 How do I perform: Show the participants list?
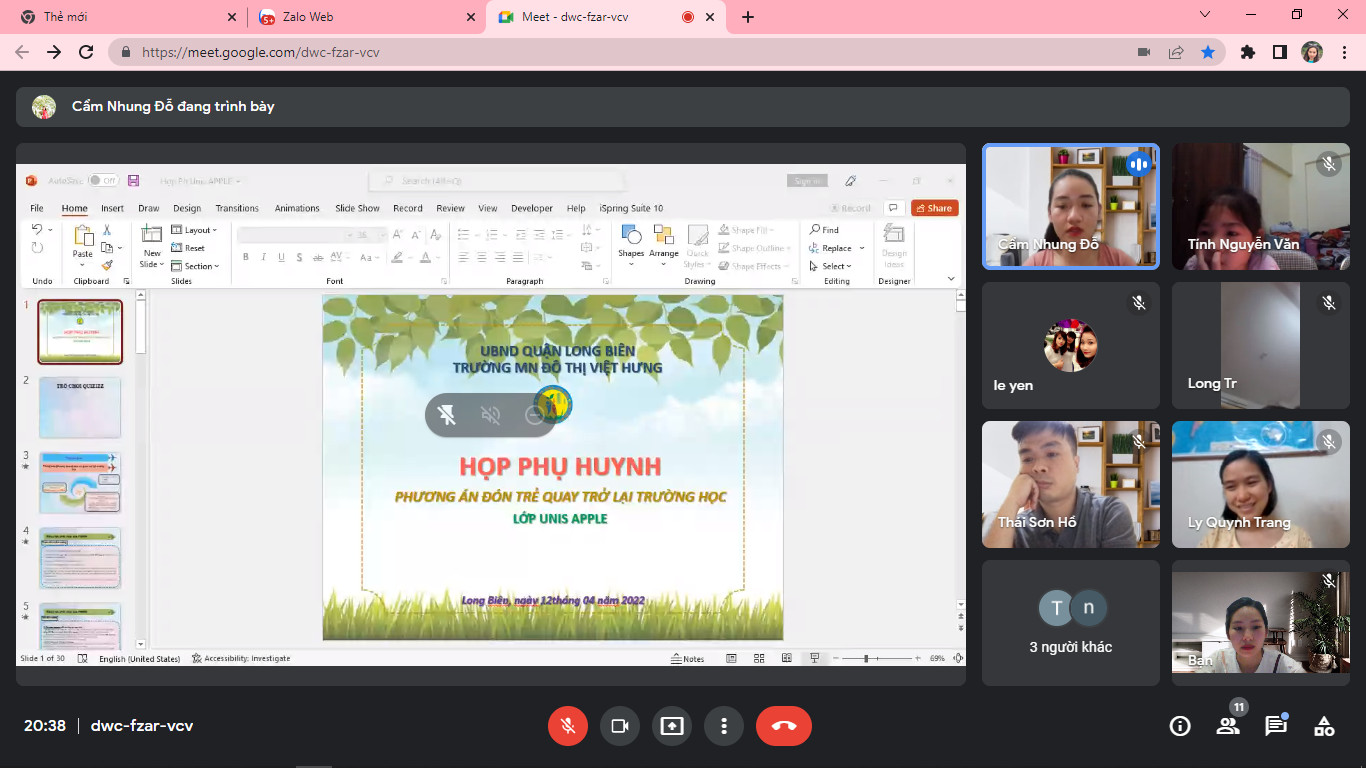pos(1227,726)
